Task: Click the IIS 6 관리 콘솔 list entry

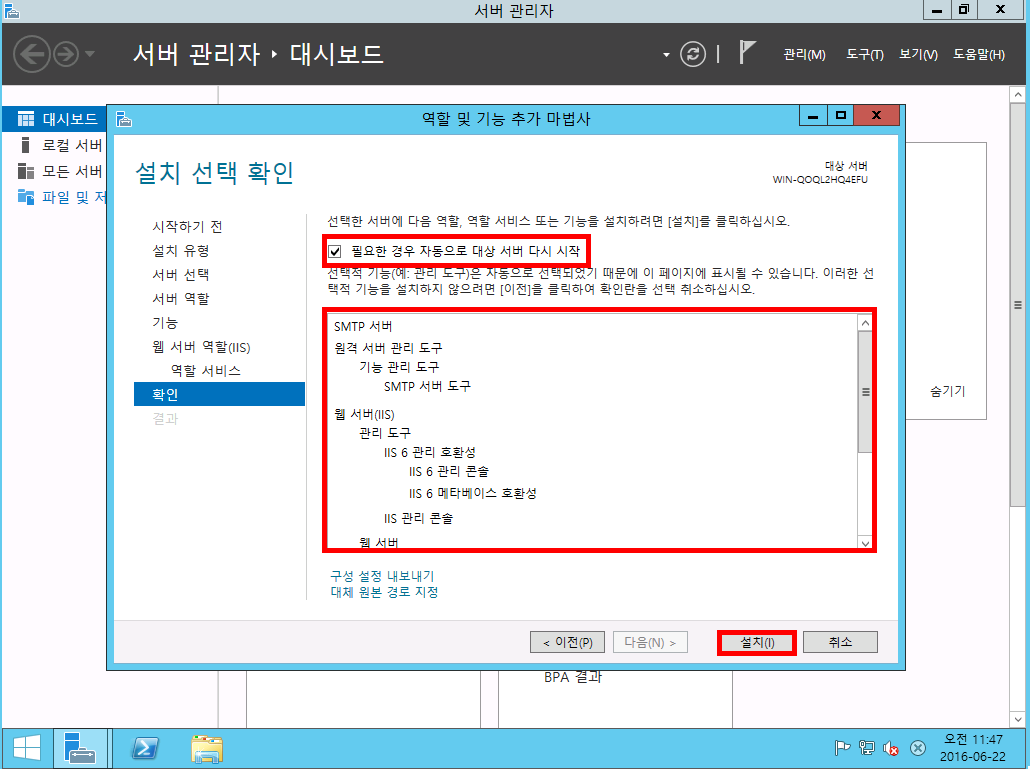Action: tap(449, 472)
